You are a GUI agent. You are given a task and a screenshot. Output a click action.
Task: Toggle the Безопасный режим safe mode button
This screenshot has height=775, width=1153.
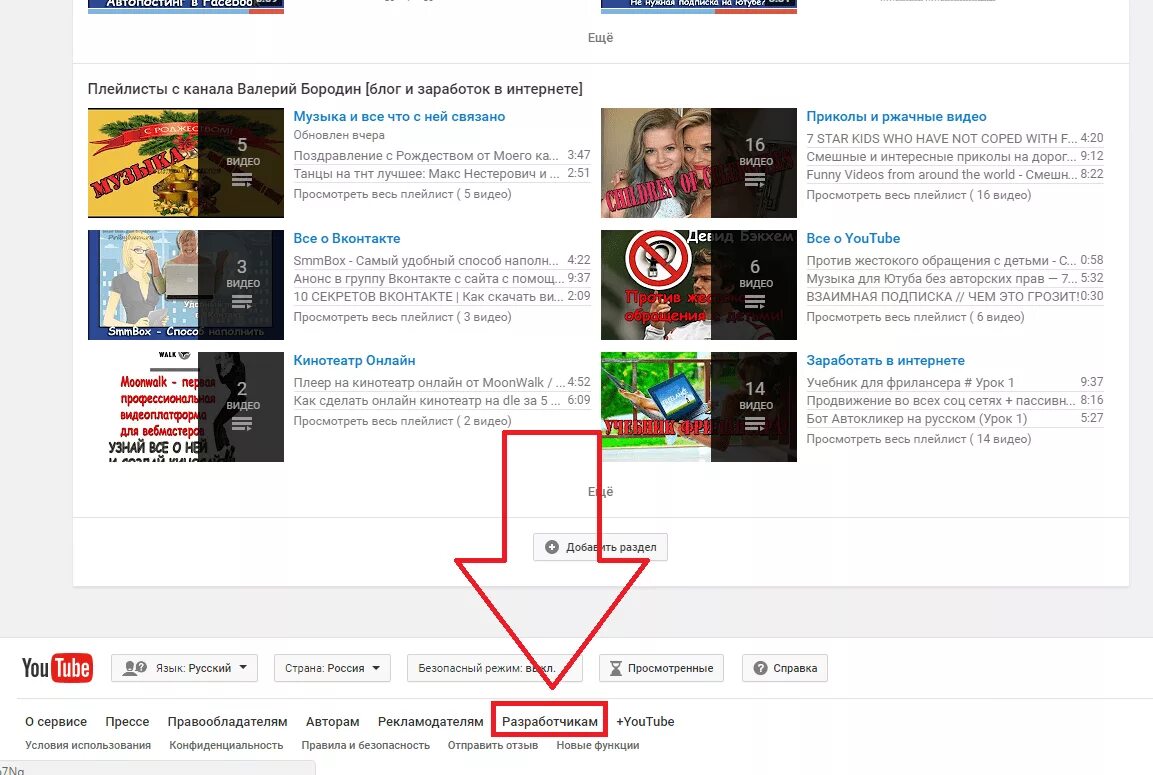click(x=494, y=668)
